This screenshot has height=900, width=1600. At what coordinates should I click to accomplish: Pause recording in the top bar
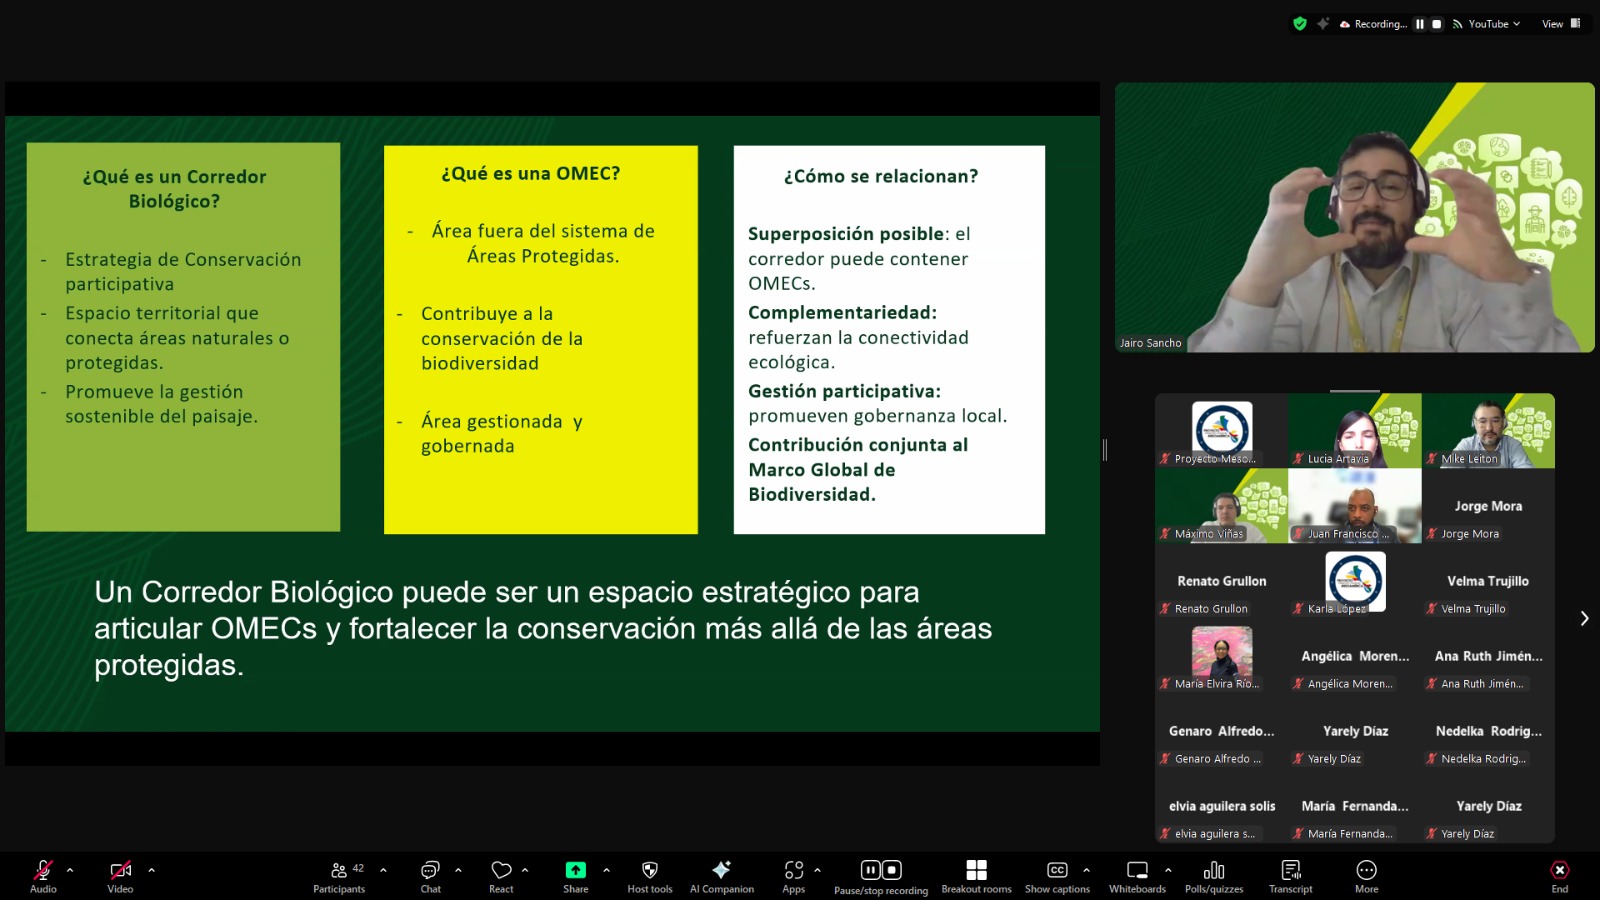(x=1420, y=24)
